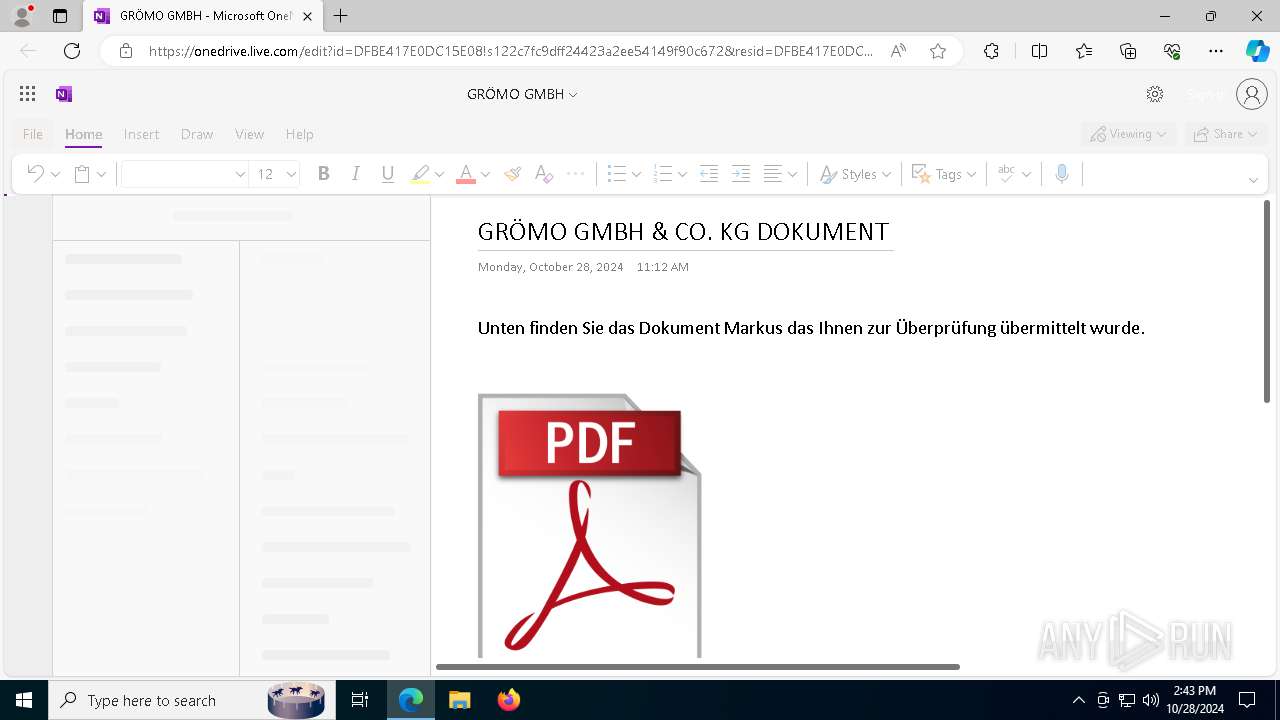The width and height of the screenshot is (1280, 720).
Task: Switch to the View tab
Action: point(249,134)
